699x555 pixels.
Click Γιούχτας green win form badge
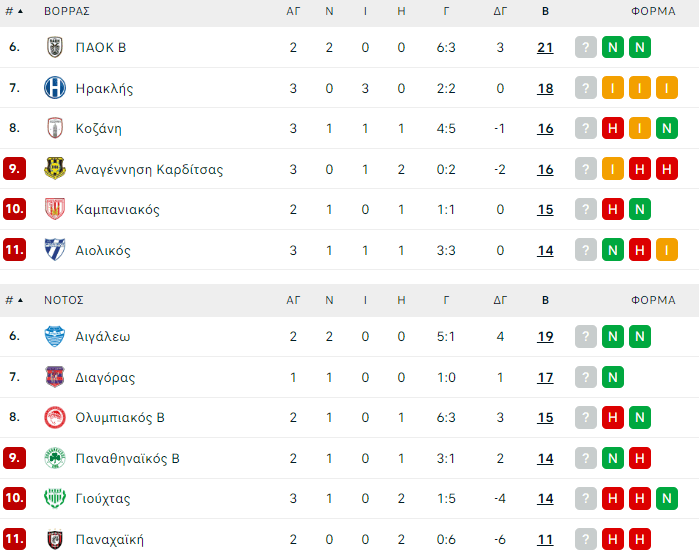pyautogui.click(x=667, y=498)
